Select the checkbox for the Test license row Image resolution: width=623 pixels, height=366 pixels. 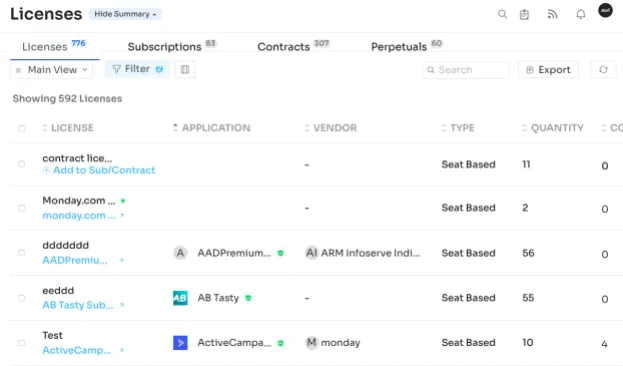pyautogui.click(x=21, y=343)
